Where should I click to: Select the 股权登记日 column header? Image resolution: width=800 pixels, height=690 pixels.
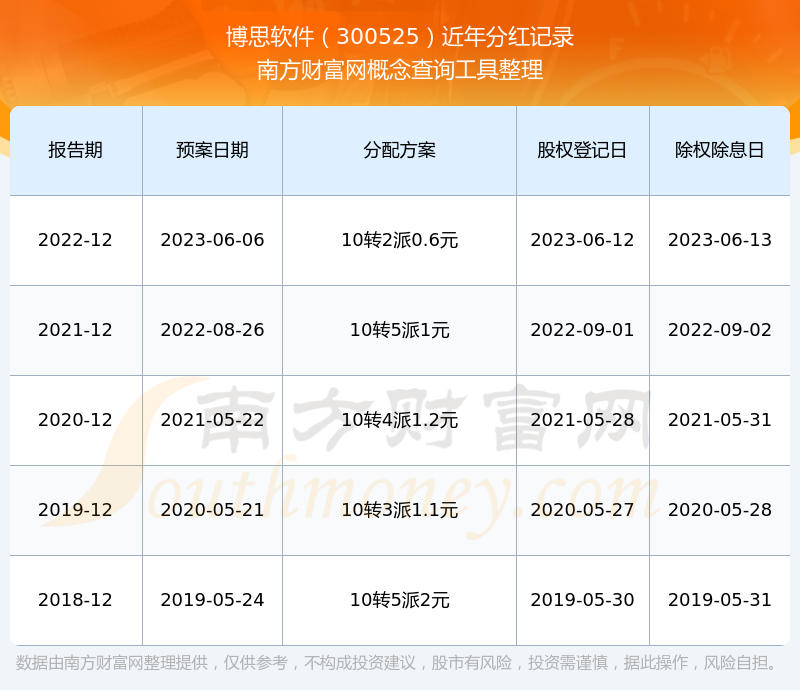click(582, 150)
